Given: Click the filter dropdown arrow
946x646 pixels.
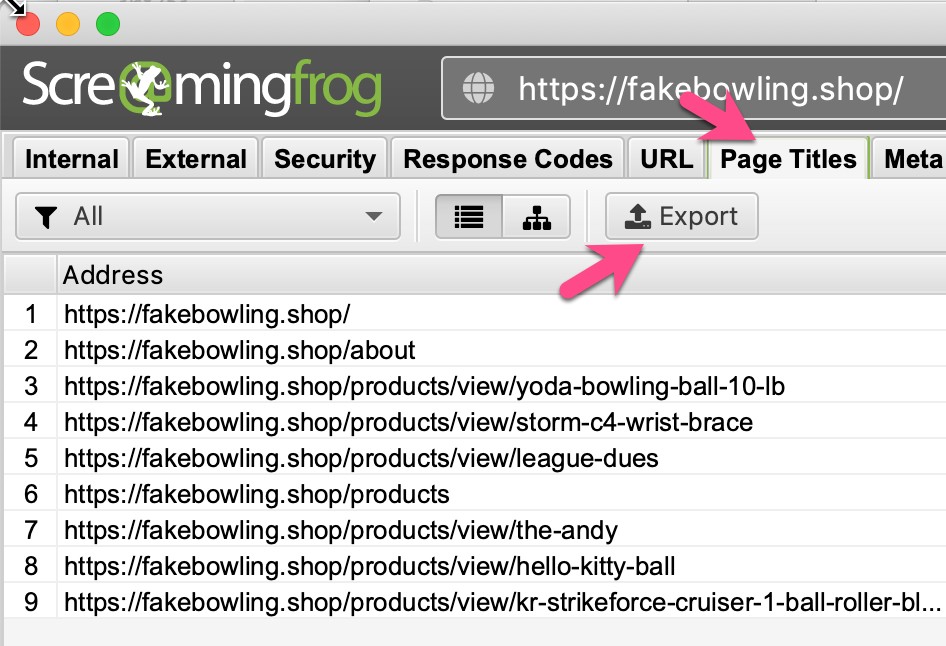Looking at the screenshot, I should point(374,217).
